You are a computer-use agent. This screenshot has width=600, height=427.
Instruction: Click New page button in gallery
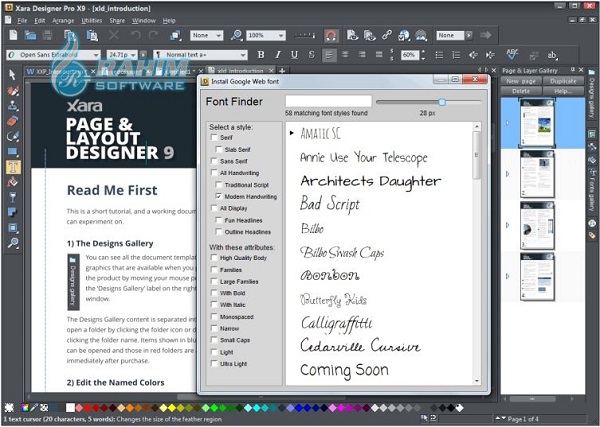coord(521,81)
